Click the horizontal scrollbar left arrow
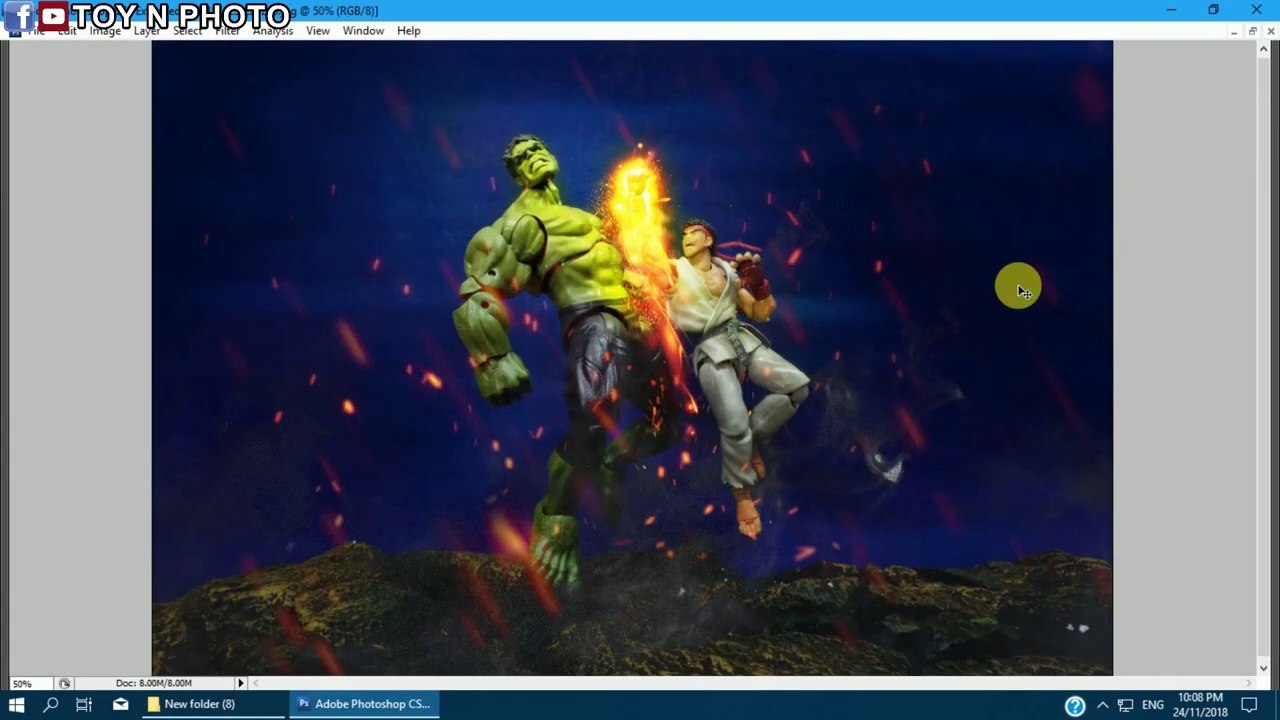 click(x=256, y=684)
